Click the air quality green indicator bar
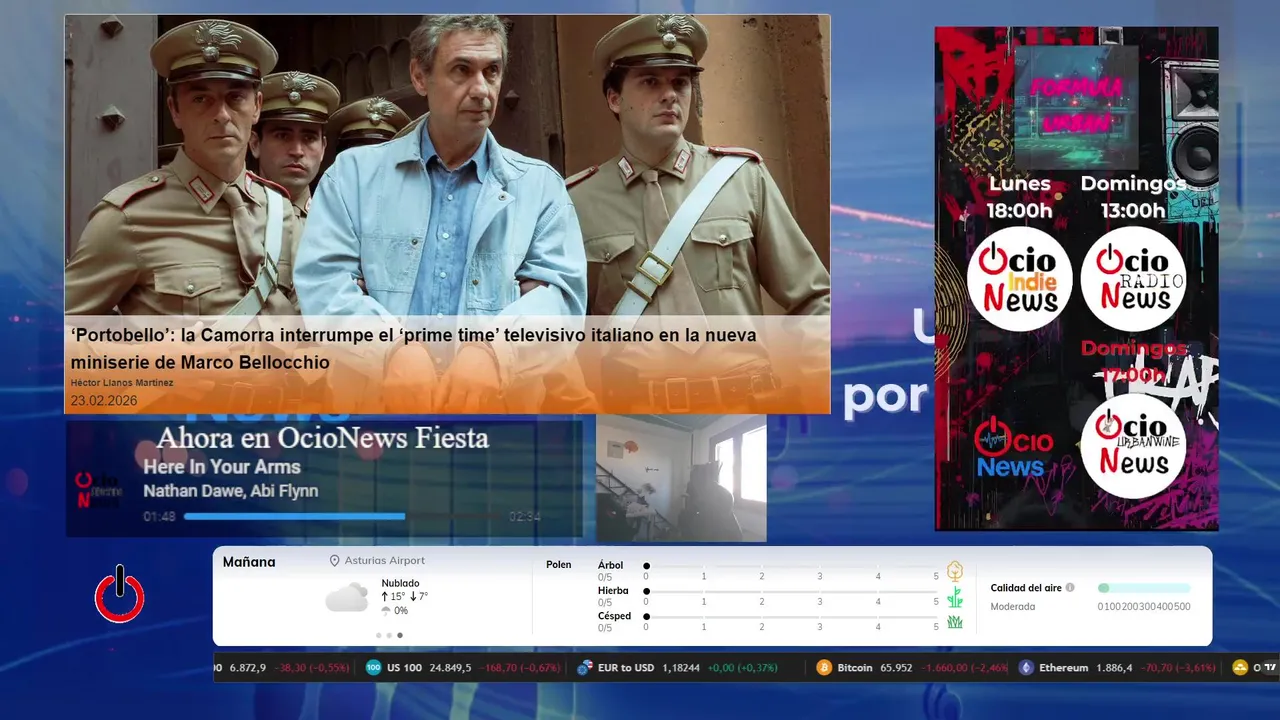This screenshot has height=720, width=1280. 1144,588
